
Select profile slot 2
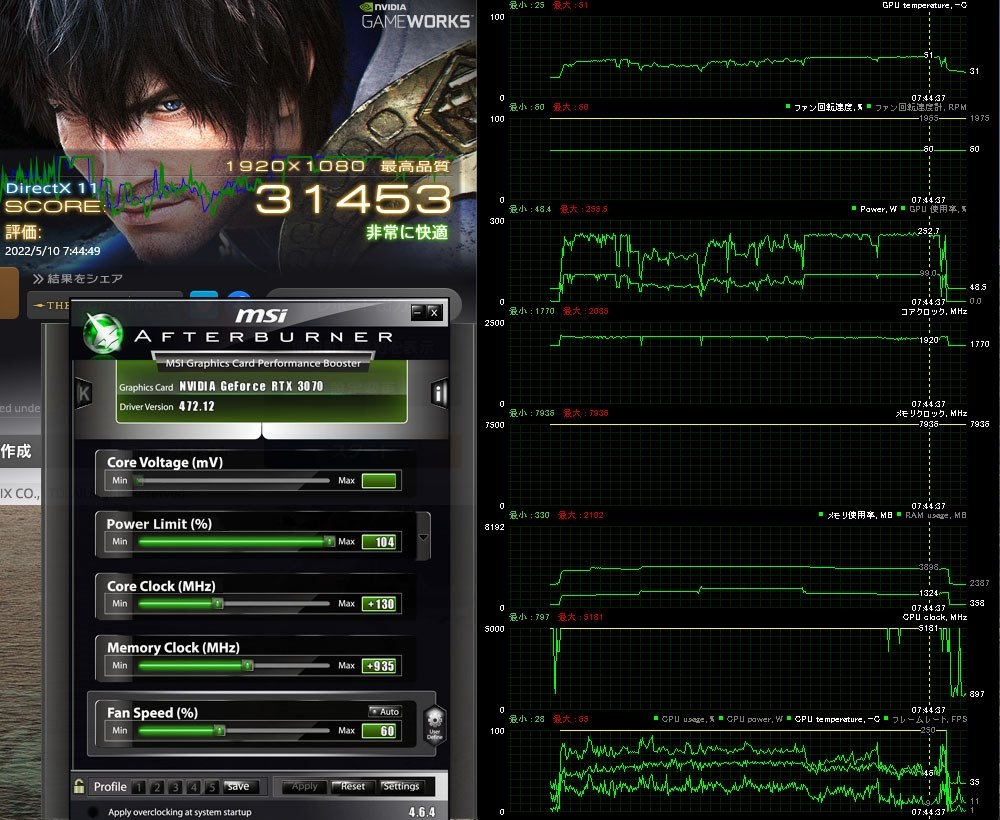pos(157,787)
